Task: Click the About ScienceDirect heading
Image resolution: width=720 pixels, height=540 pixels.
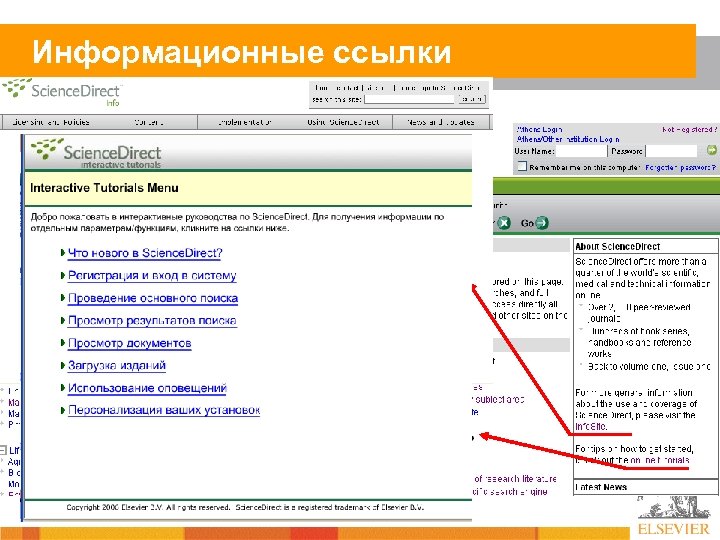Action: coord(617,247)
